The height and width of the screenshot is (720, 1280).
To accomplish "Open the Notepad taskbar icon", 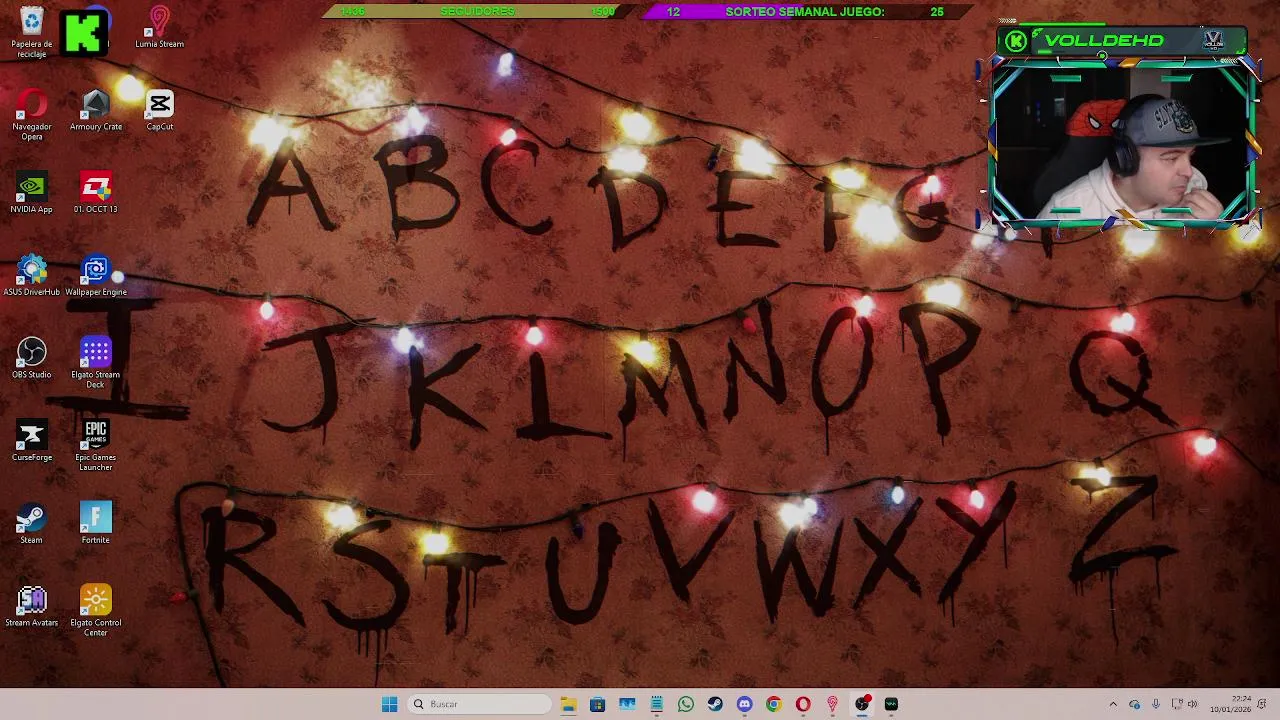I will tap(657, 704).
